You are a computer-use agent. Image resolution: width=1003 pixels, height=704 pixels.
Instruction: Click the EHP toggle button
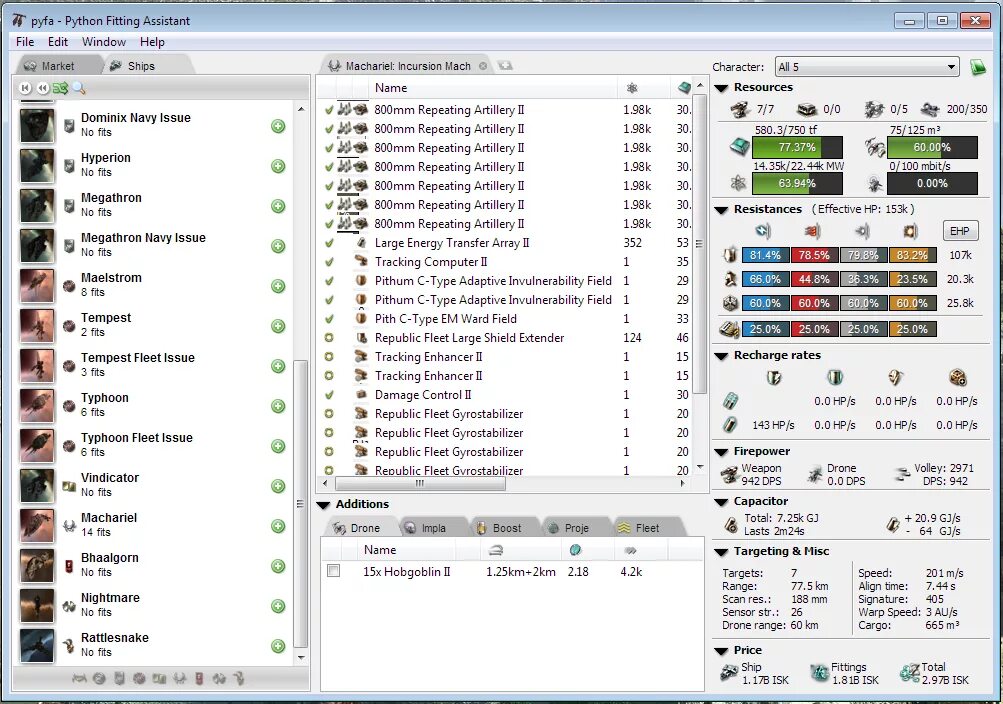click(960, 231)
